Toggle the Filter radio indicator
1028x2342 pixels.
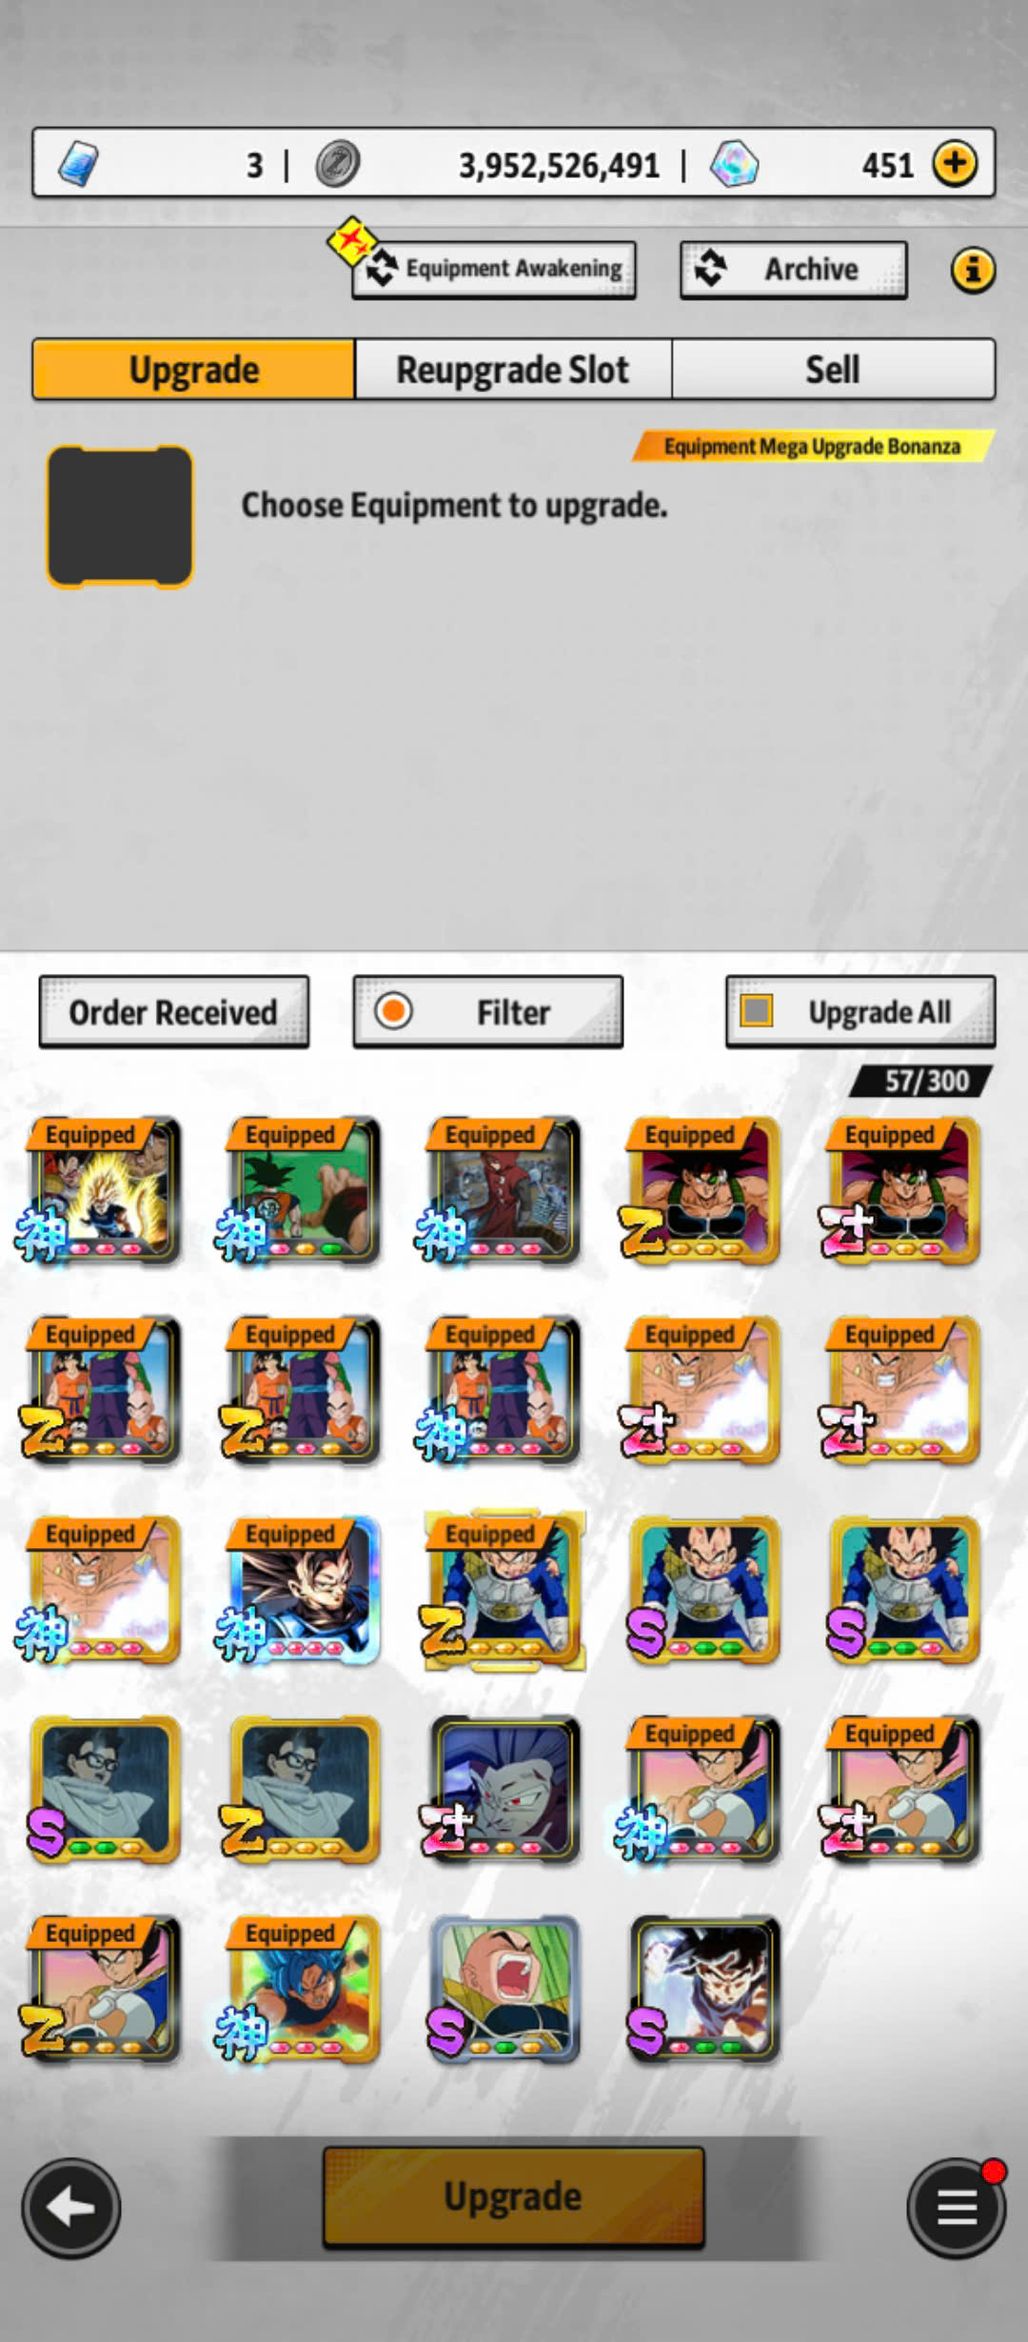394,1010
